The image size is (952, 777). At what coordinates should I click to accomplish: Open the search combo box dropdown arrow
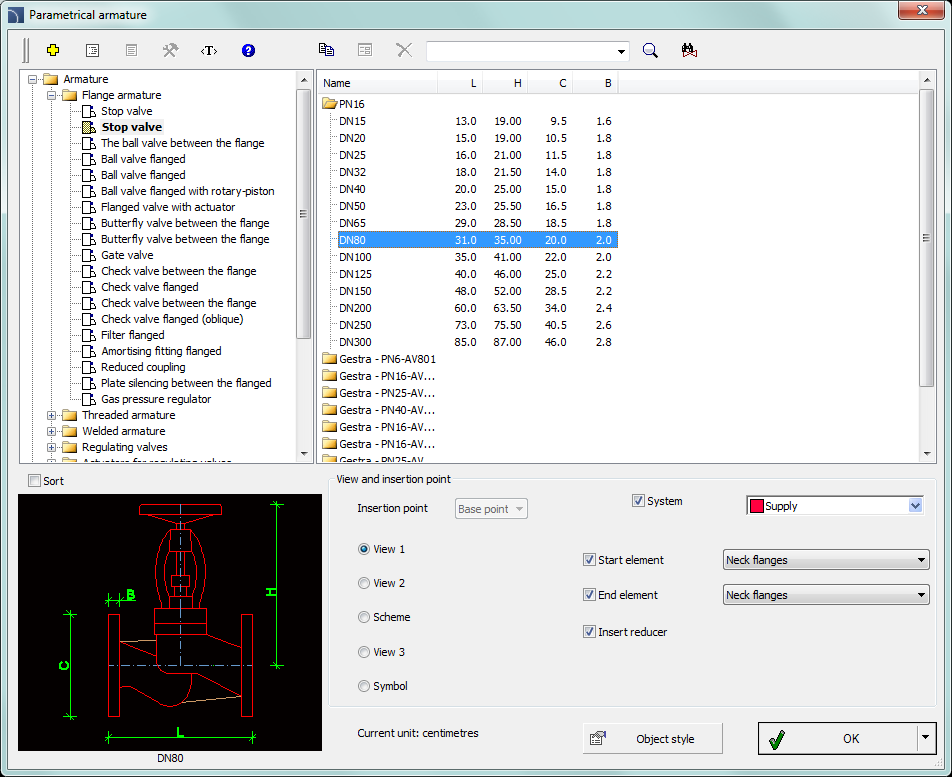(x=622, y=51)
